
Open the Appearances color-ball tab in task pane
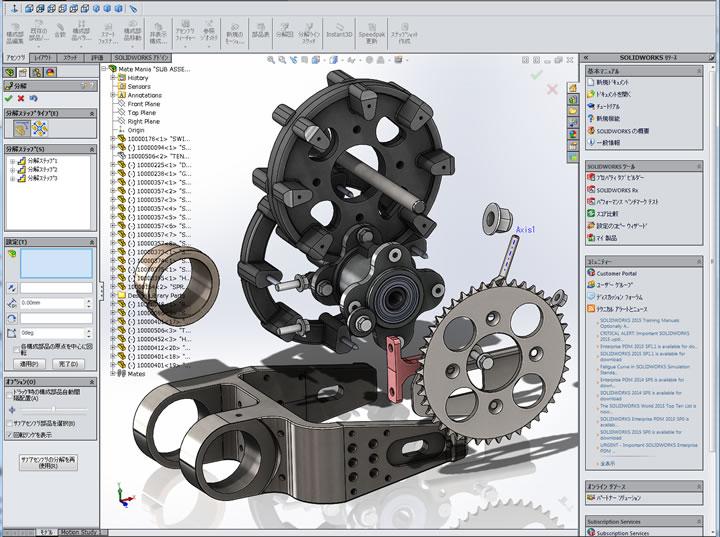point(573,135)
